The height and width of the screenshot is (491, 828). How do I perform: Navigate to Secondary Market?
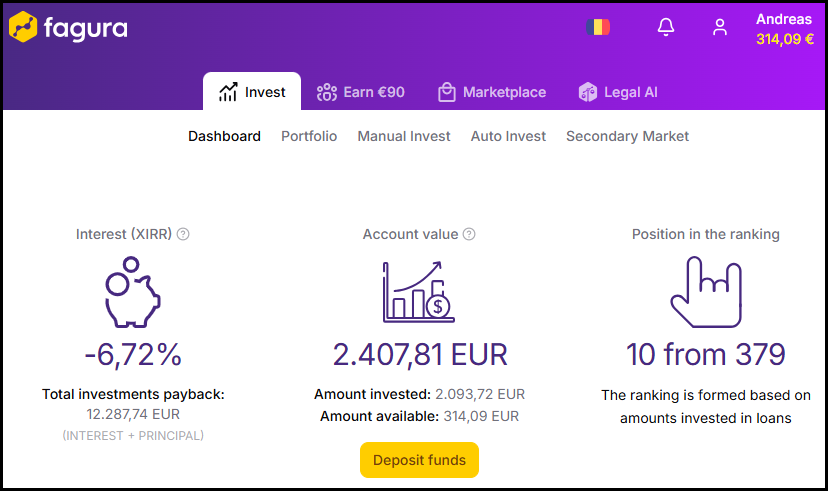[x=627, y=136]
